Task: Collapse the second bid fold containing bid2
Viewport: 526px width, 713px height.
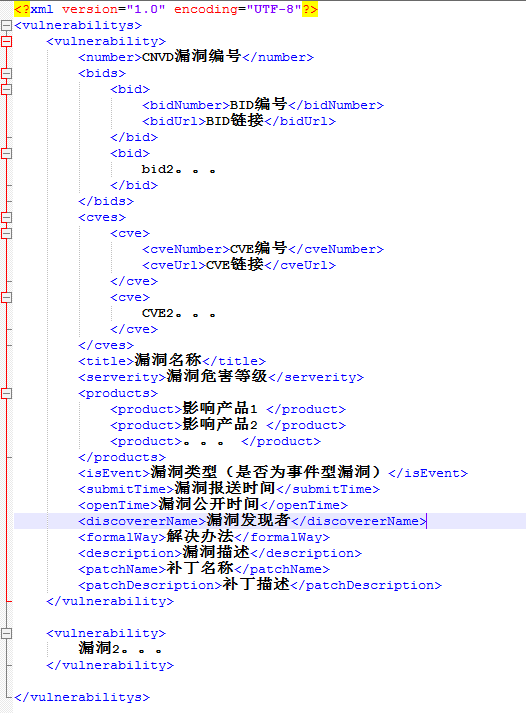Action: coord(6,153)
